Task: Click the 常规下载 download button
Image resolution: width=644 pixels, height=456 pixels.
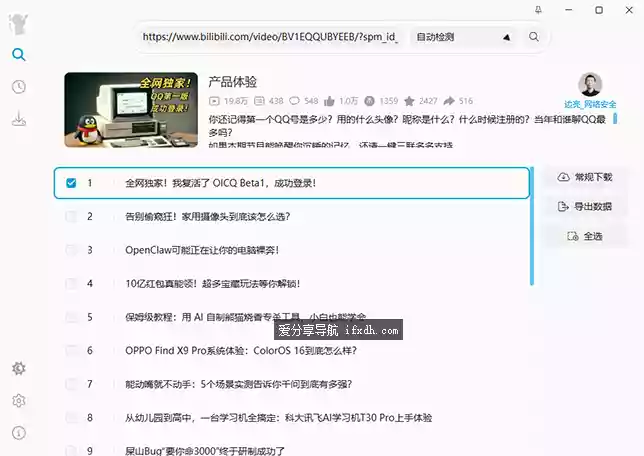Action: (x=585, y=177)
